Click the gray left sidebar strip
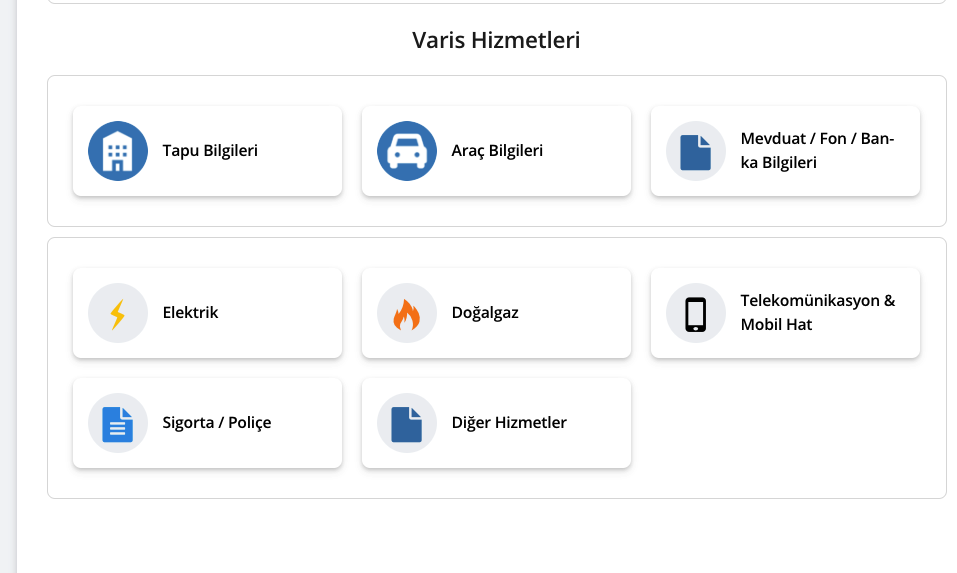Screen dimensions: 957x573 (9, 286)
